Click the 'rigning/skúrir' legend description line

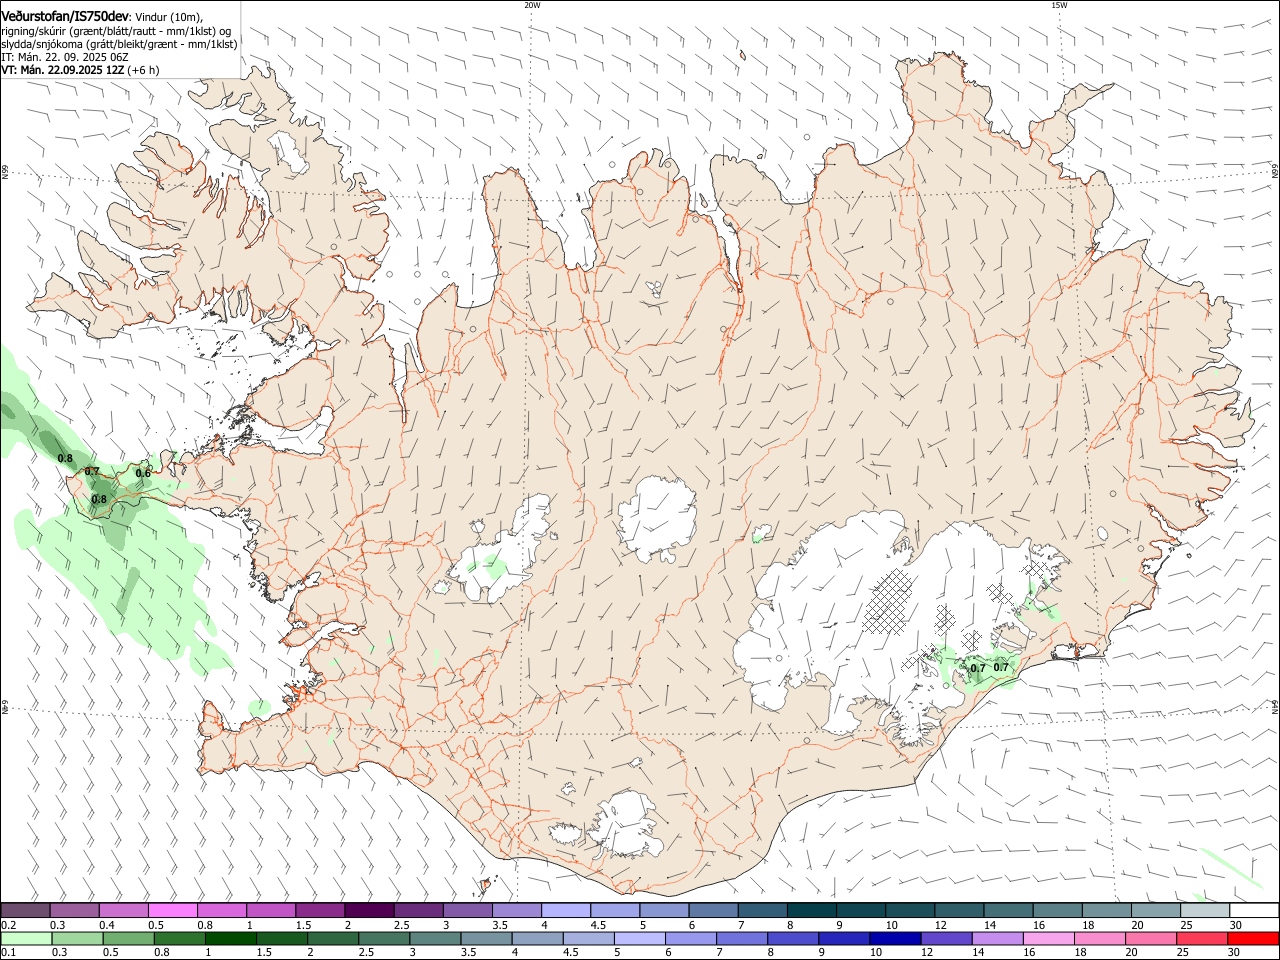point(116,31)
